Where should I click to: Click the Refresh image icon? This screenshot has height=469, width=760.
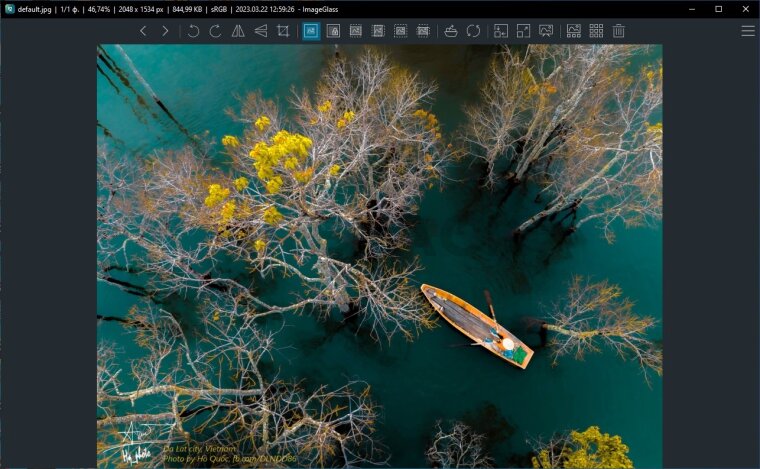coord(473,31)
